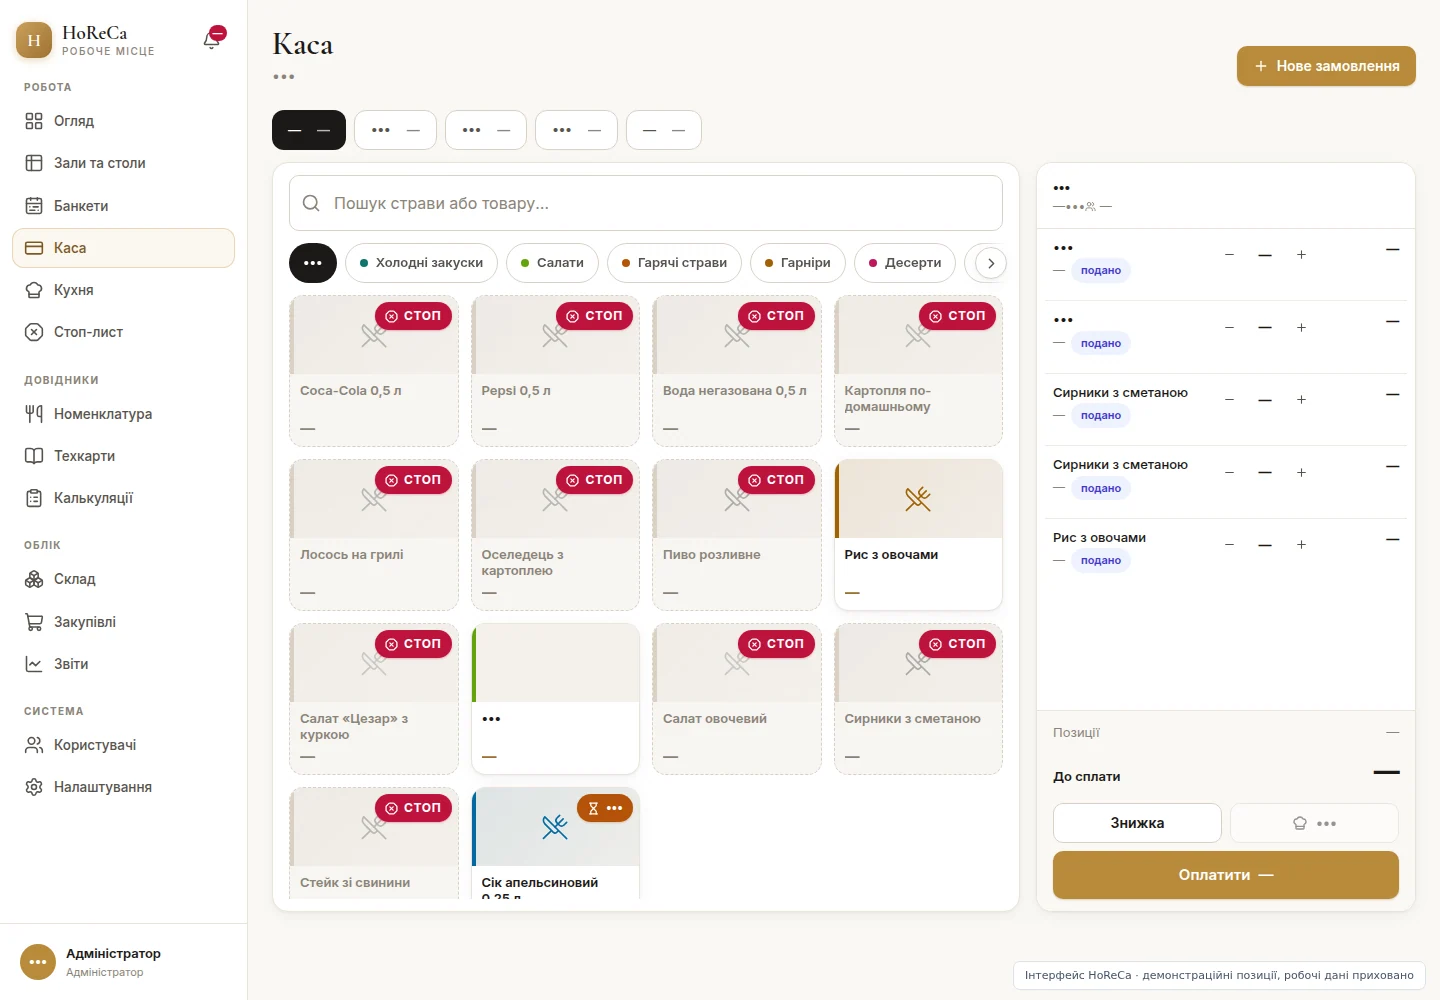Click the Техкарти book icon
This screenshot has height=1000, width=1440.
click(x=34, y=456)
